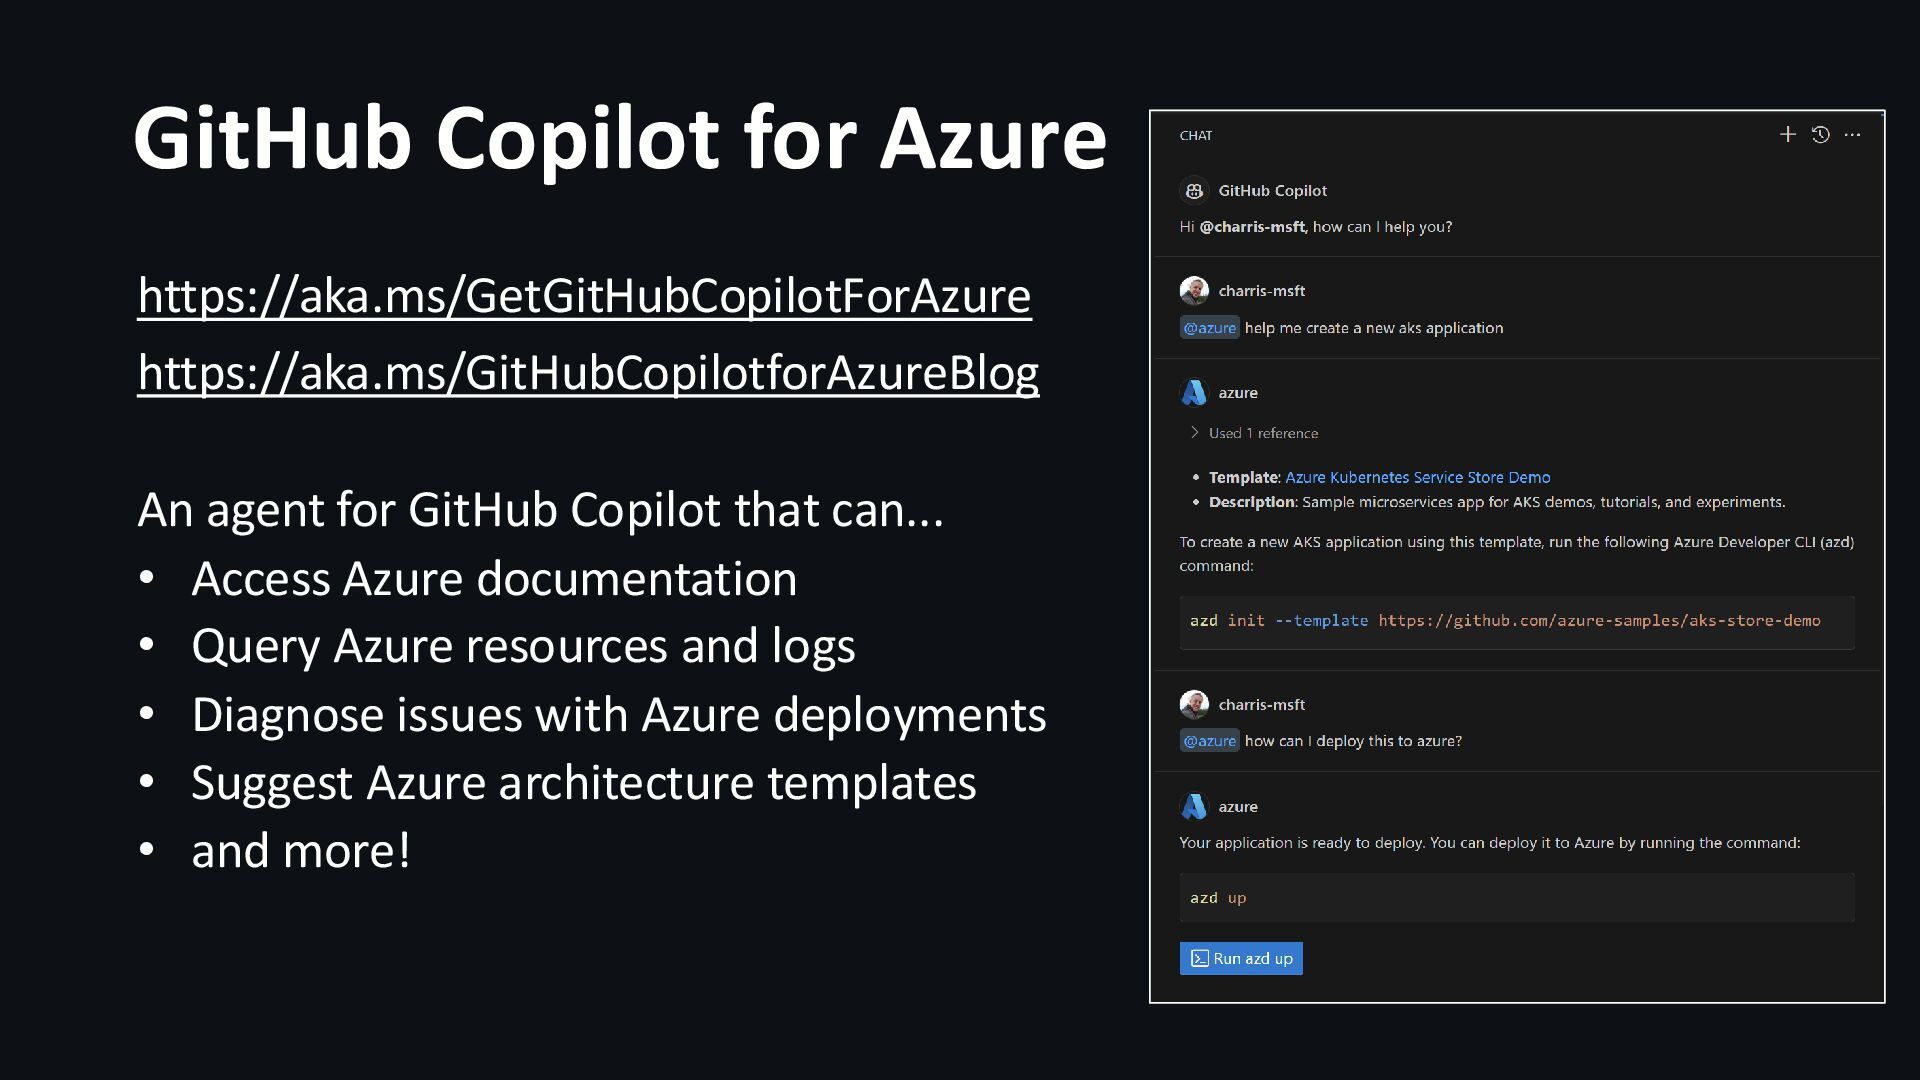Click the second charris-msft profile avatar

coord(1194,705)
